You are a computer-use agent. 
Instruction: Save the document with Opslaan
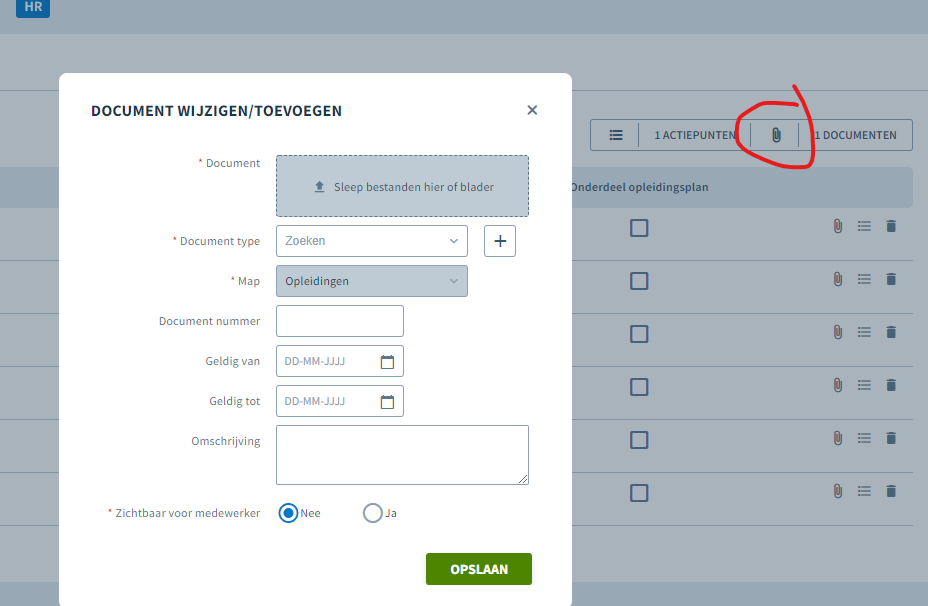pos(479,569)
